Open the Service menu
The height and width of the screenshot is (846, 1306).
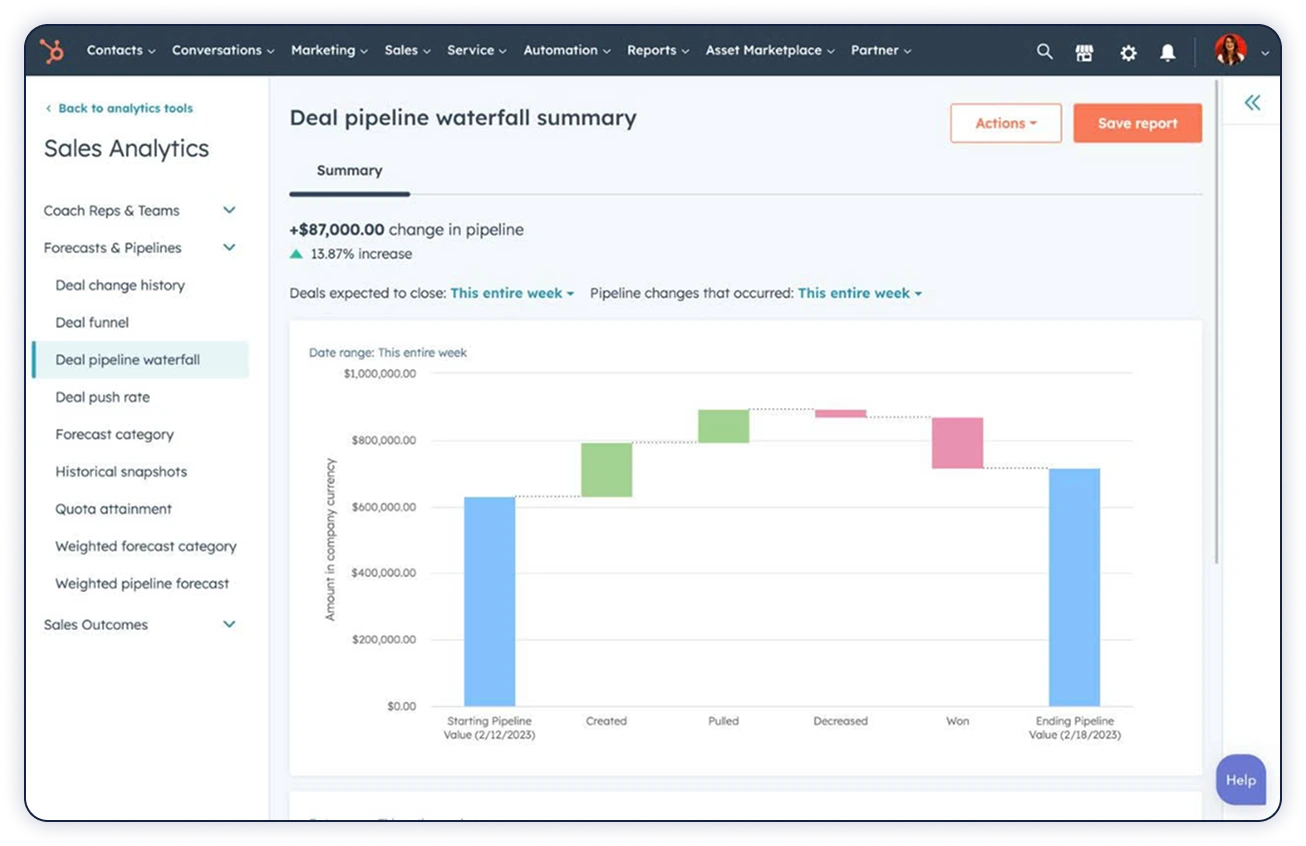[x=477, y=50]
